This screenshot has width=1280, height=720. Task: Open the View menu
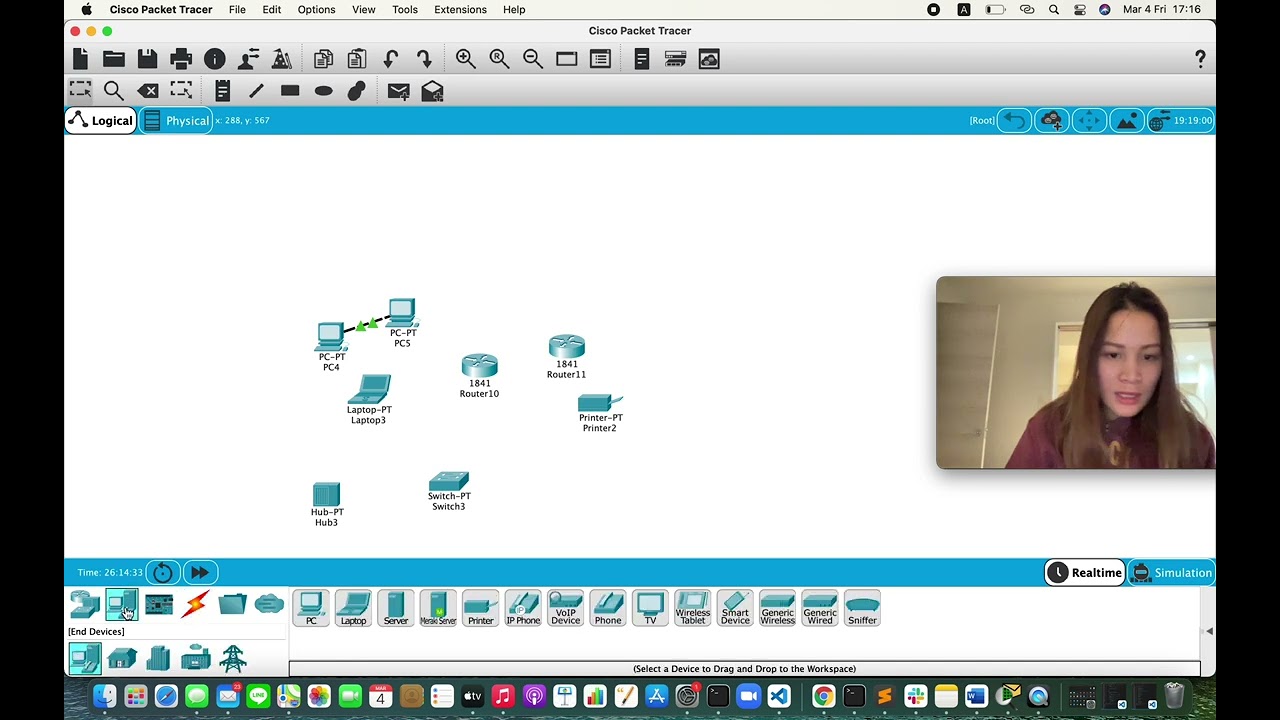click(364, 10)
